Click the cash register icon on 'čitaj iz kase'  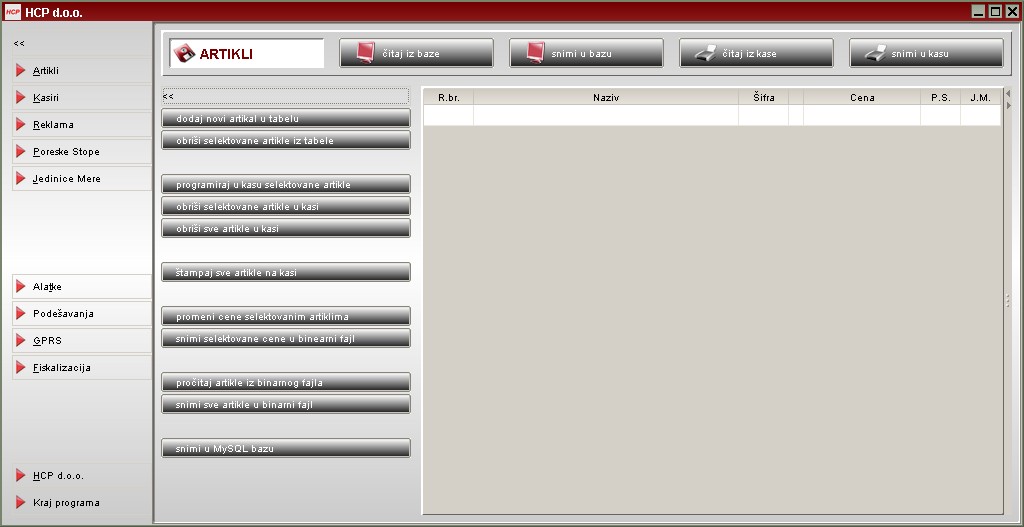[x=705, y=53]
